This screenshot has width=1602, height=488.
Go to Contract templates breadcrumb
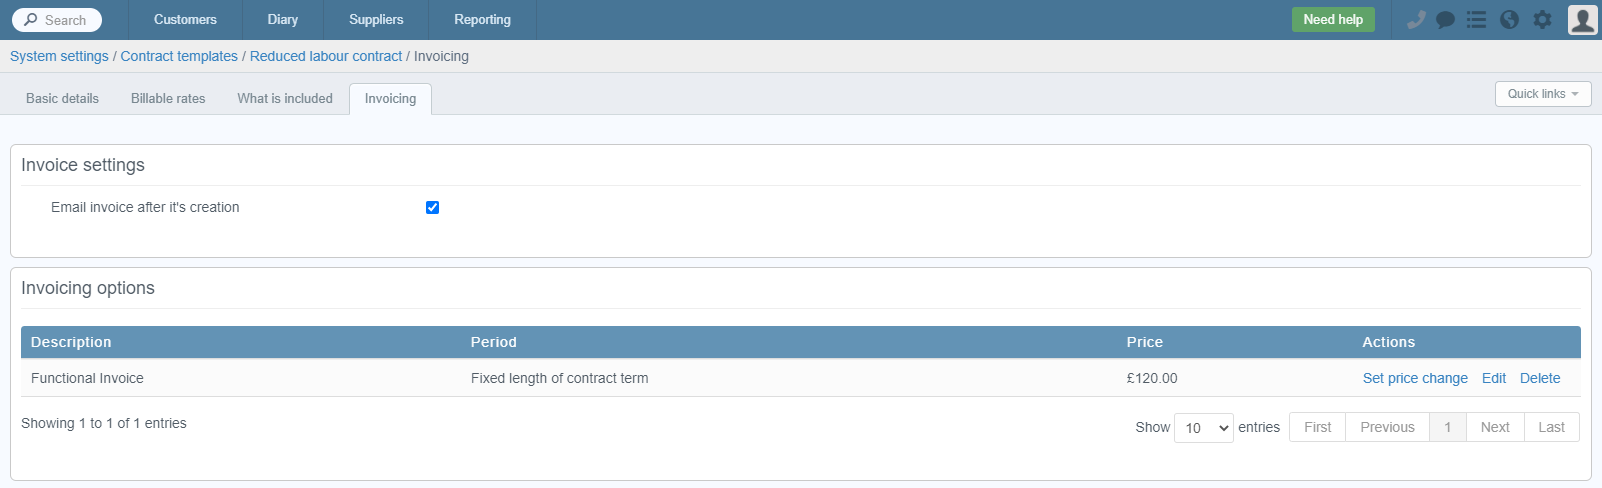(x=179, y=56)
